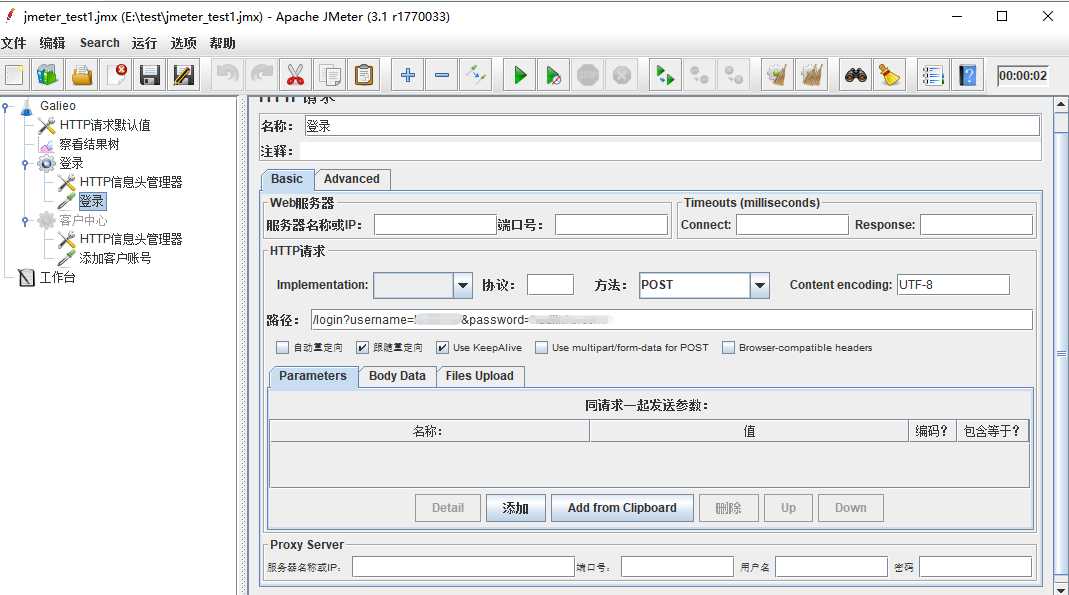Click the Help question mark icon

click(967, 75)
